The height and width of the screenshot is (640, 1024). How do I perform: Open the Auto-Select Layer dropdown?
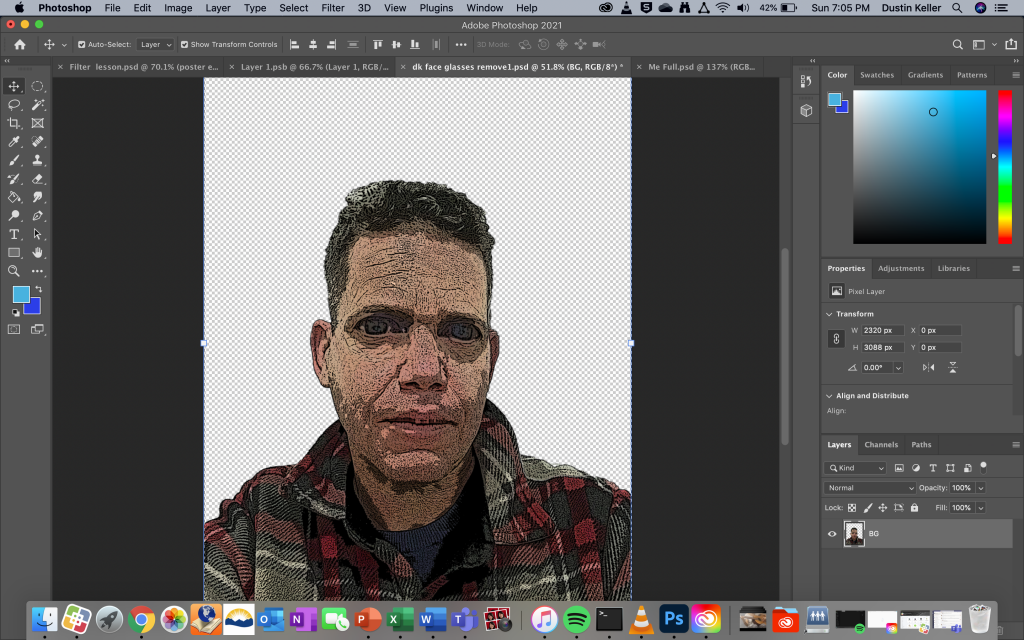(x=155, y=45)
